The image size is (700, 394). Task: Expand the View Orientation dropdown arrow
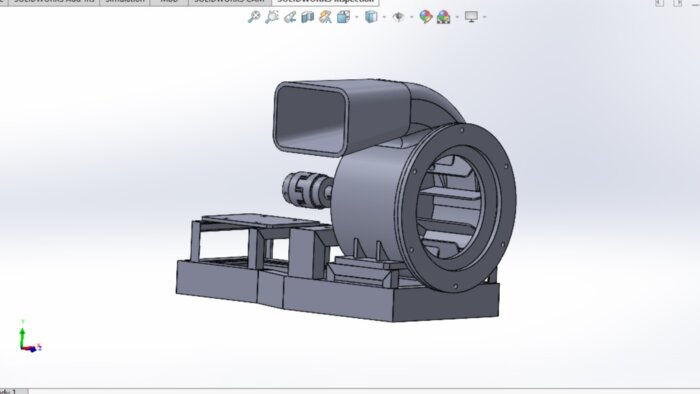click(x=357, y=17)
